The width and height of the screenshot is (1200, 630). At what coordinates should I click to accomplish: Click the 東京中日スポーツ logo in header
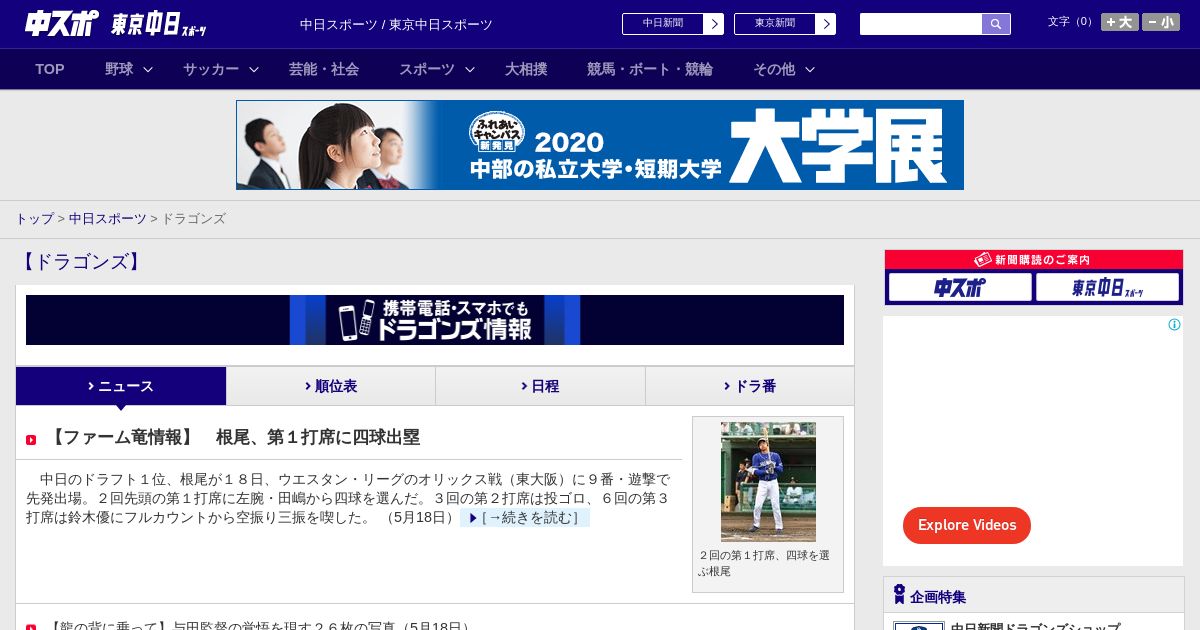159,24
